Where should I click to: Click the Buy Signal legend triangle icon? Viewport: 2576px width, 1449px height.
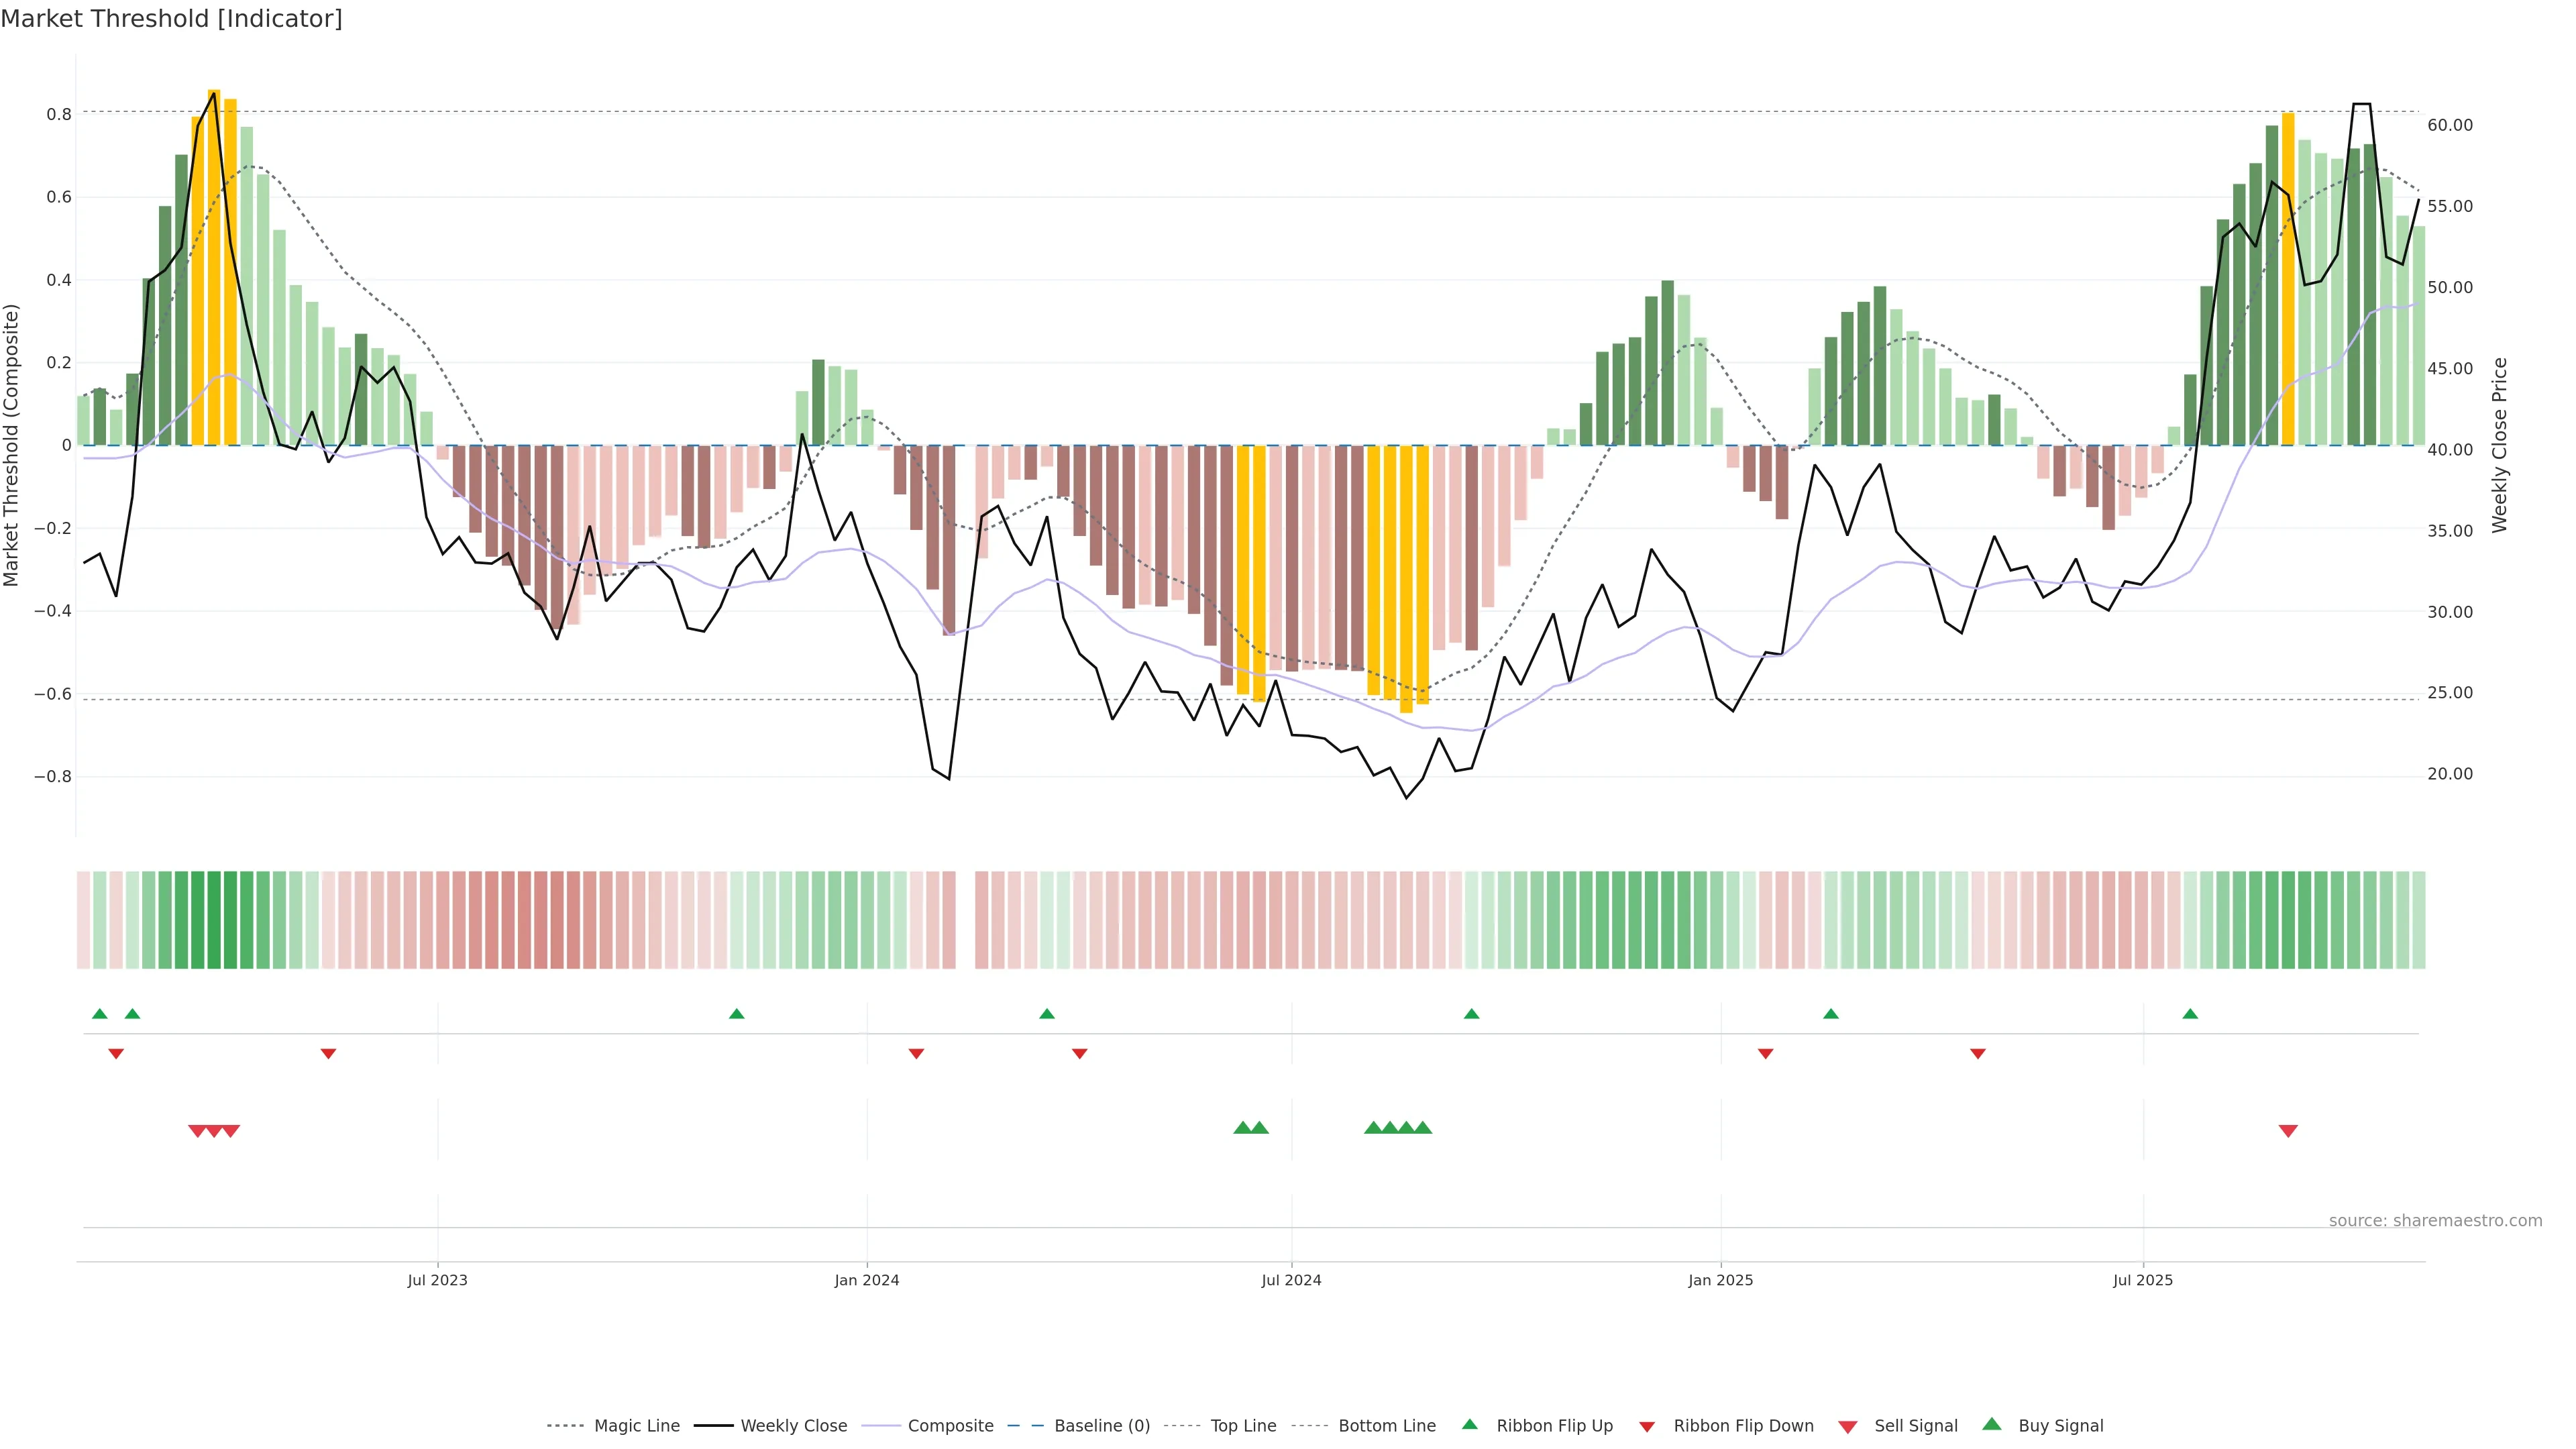(x=1991, y=1424)
